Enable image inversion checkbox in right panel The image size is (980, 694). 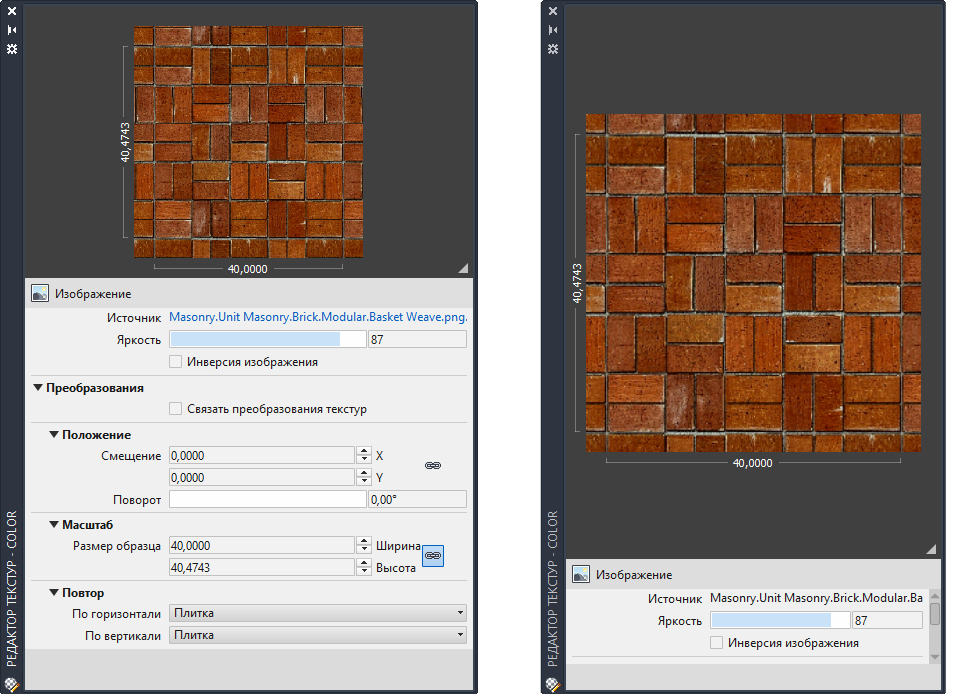(x=717, y=642)
